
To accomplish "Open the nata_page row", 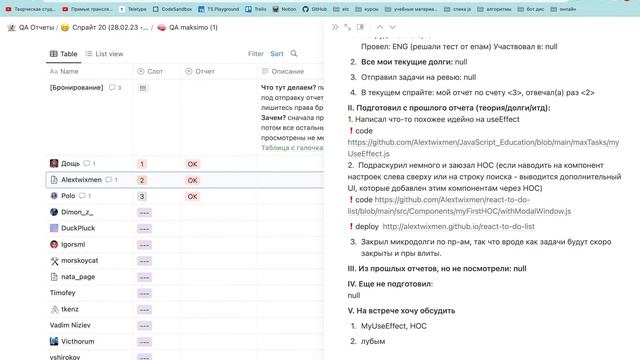I will (x=78, y=277).
